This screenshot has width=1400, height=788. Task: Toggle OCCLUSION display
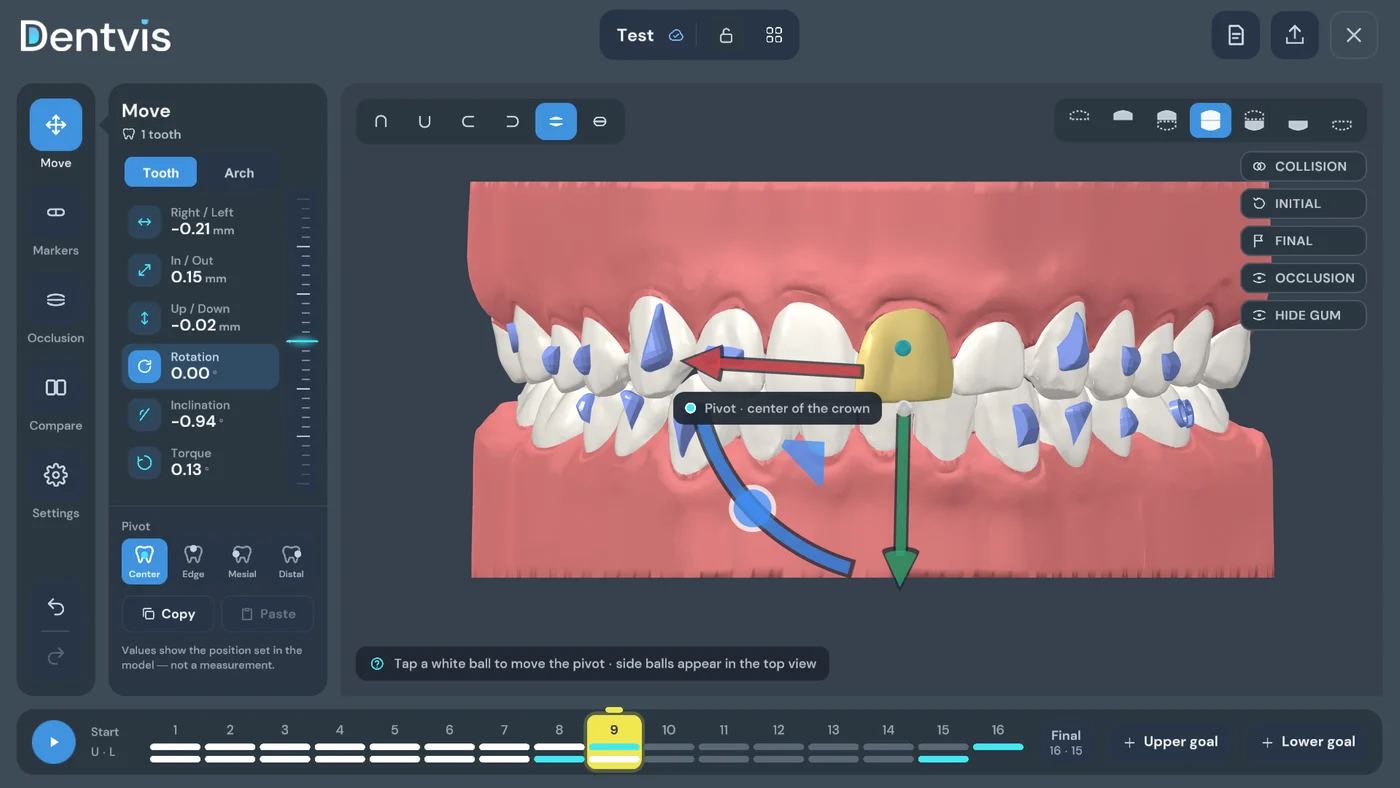pyautogui.click(x=1303, y=278)
